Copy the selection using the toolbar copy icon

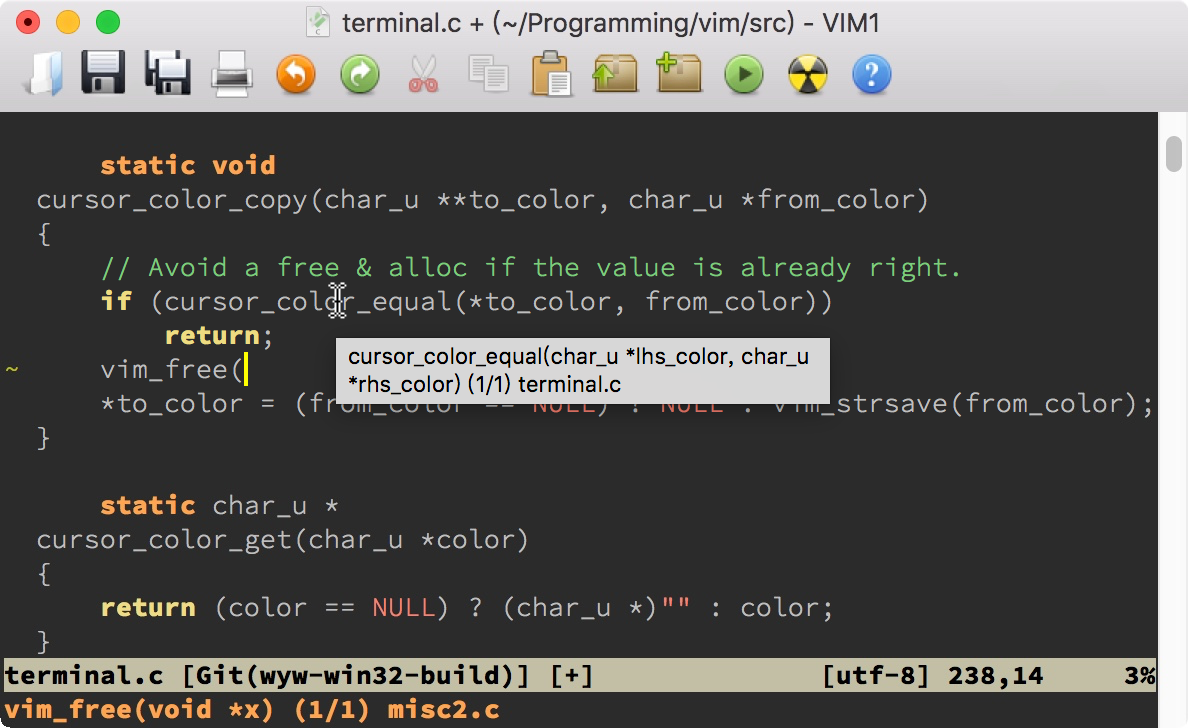point(488,74)
